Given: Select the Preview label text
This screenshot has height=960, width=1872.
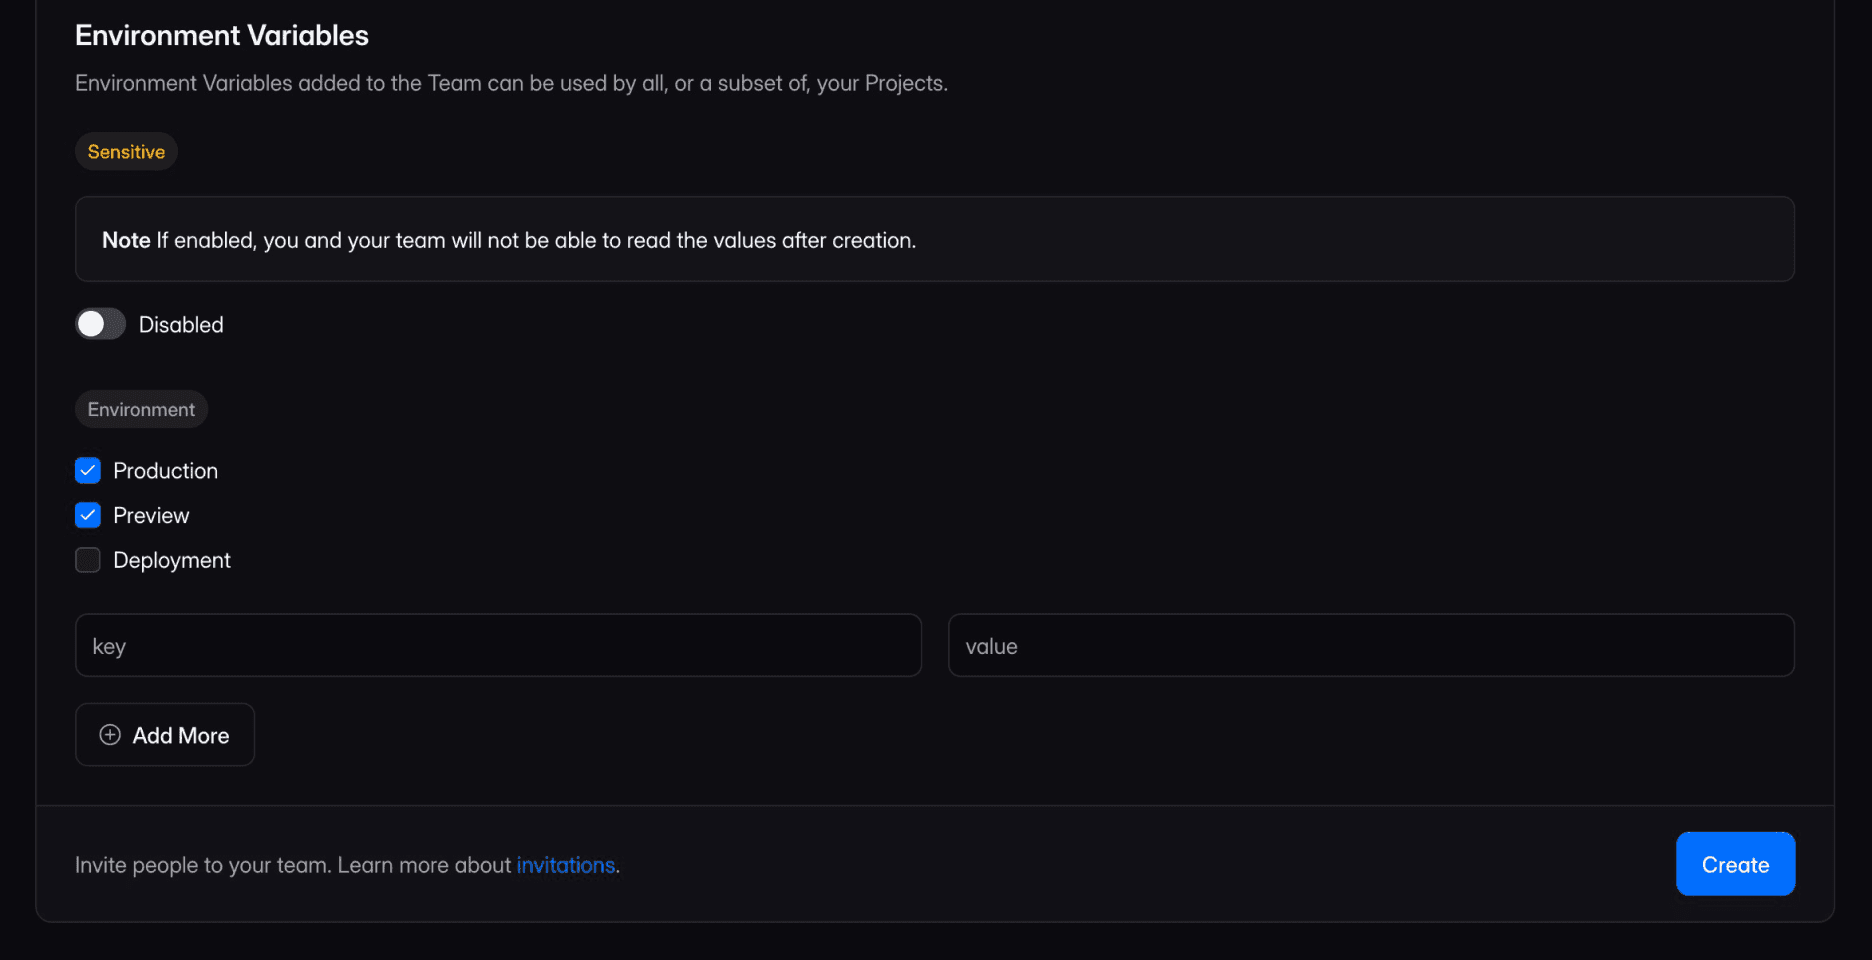Looking at the screenshot, I should coord(151,516).
